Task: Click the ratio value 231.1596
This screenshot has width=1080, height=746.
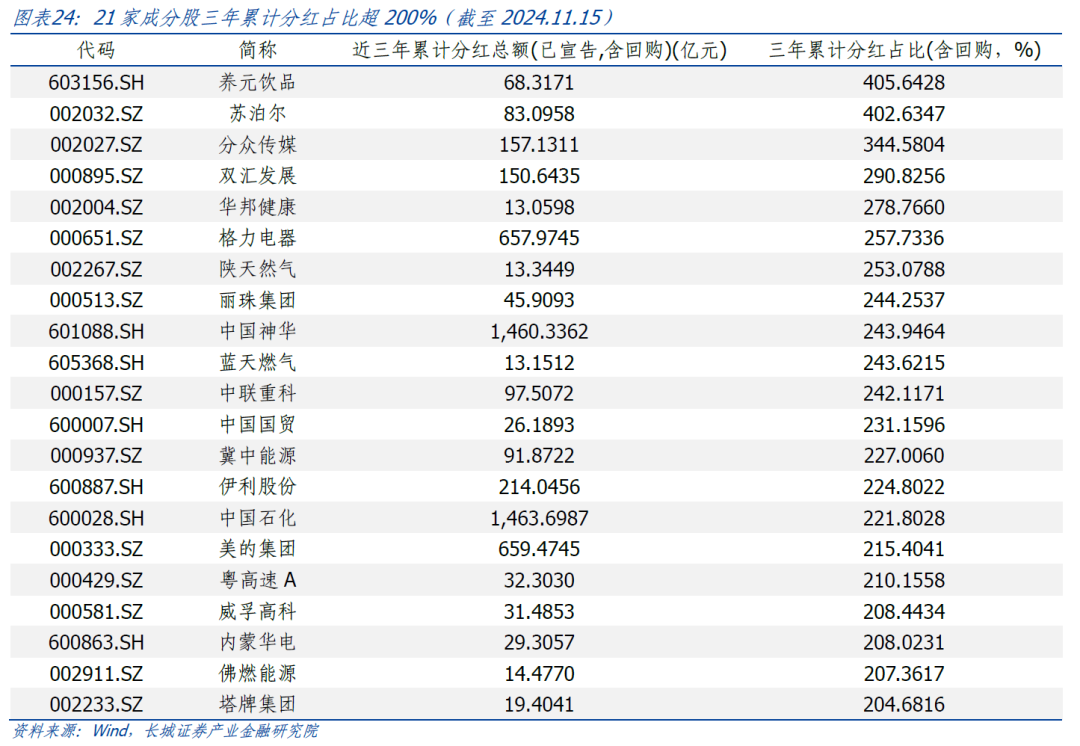Action: click(904, 425)
